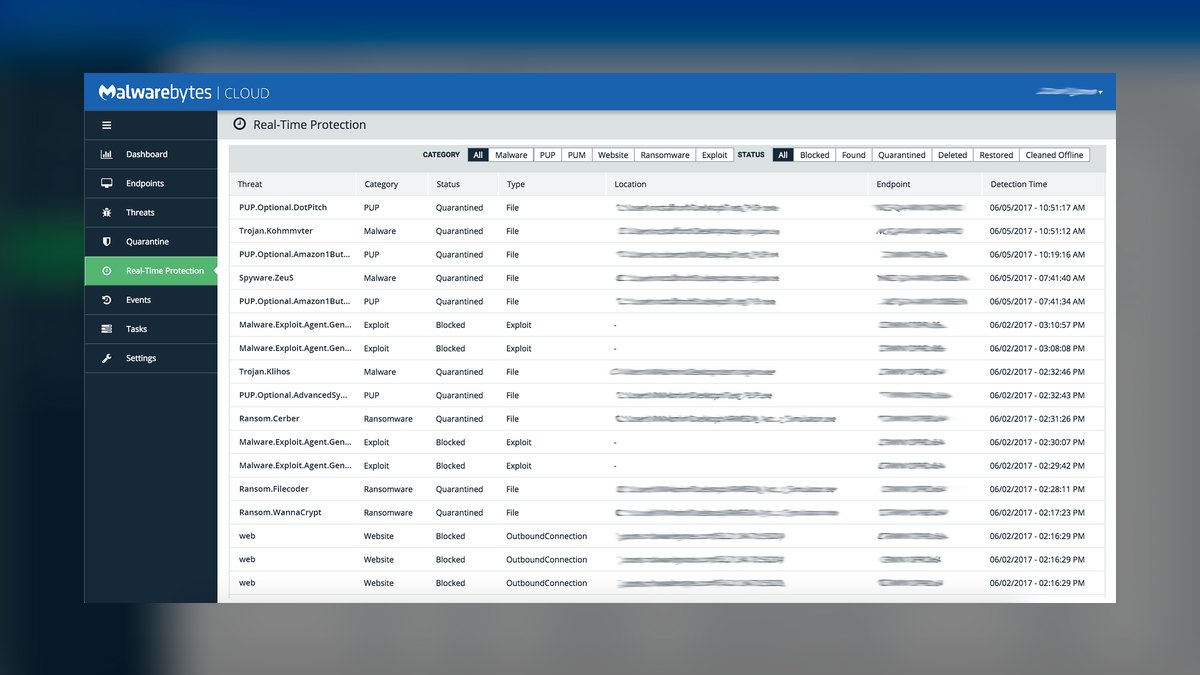Click the Threats bug icon
The height and width of the screenshot is (675, 1200).
click(x=106, y=212)
